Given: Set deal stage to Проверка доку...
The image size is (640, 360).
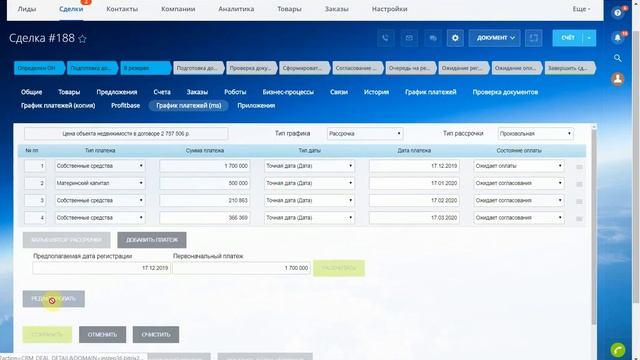Looking at the screenshot, I should click(x=251, y=68).
